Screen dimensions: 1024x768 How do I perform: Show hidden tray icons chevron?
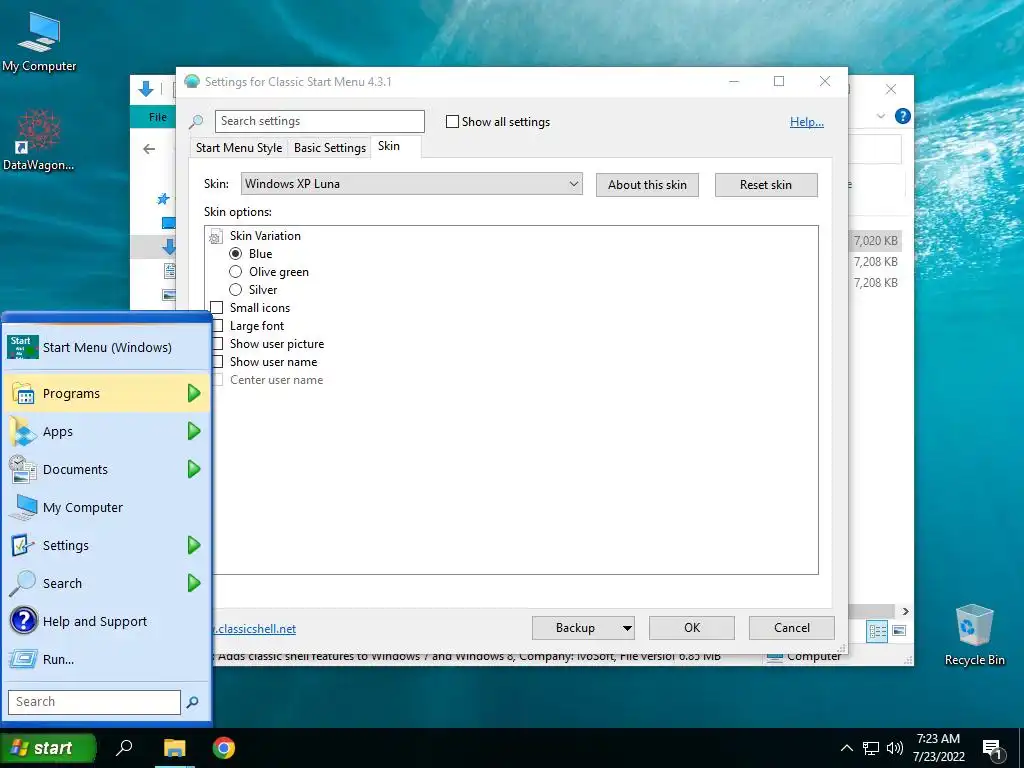tap(846, 748)
